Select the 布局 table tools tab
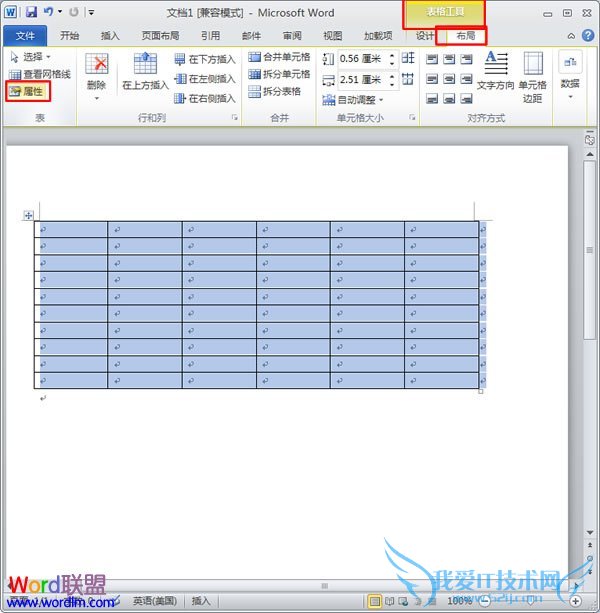Image resolution: width=600 pixels, height=613 pixels. (x=466, y=36)
